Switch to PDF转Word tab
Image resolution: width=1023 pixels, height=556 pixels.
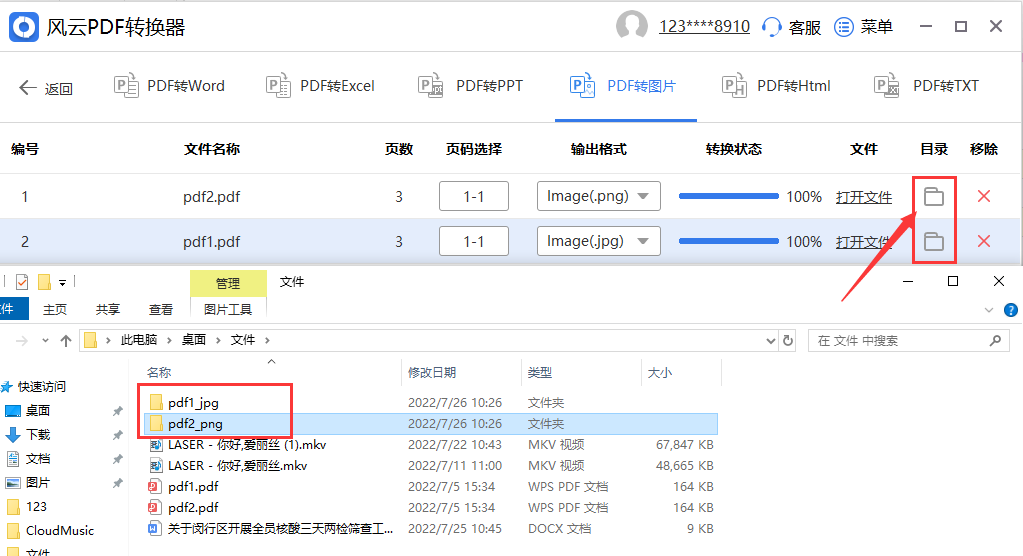[169, 85]
